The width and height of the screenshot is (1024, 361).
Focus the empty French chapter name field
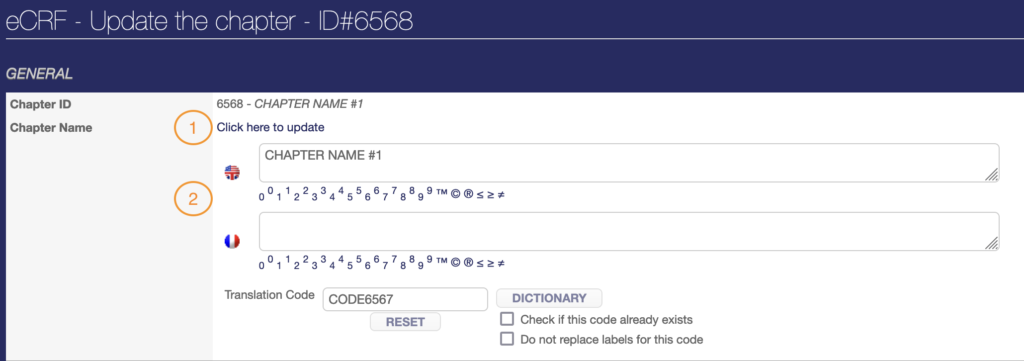pyautogui.click(x=629, y=231)
